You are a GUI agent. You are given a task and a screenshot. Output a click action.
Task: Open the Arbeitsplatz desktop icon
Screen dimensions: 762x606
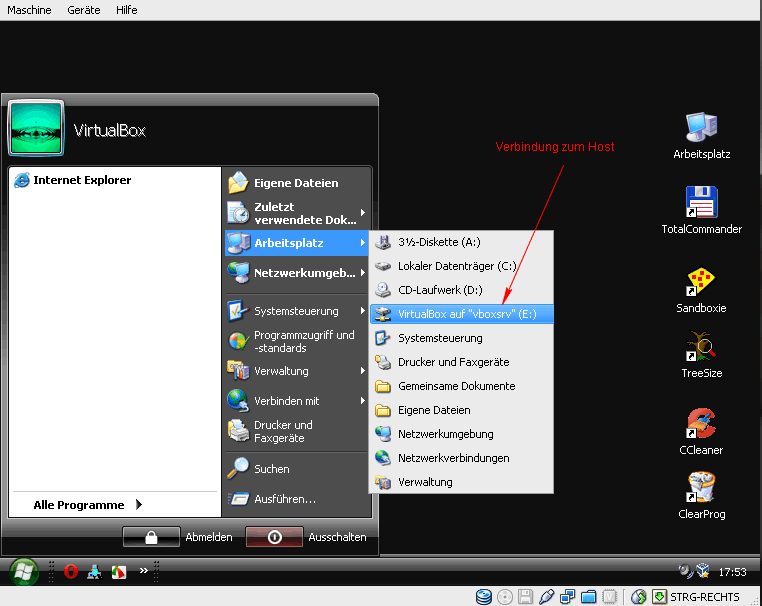[x=701, y=129]
